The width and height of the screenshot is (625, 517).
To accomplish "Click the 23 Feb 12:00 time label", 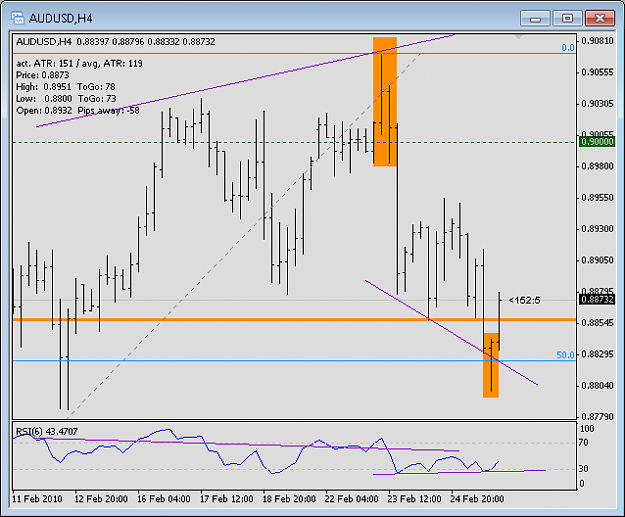I will [x=414, y=499].
